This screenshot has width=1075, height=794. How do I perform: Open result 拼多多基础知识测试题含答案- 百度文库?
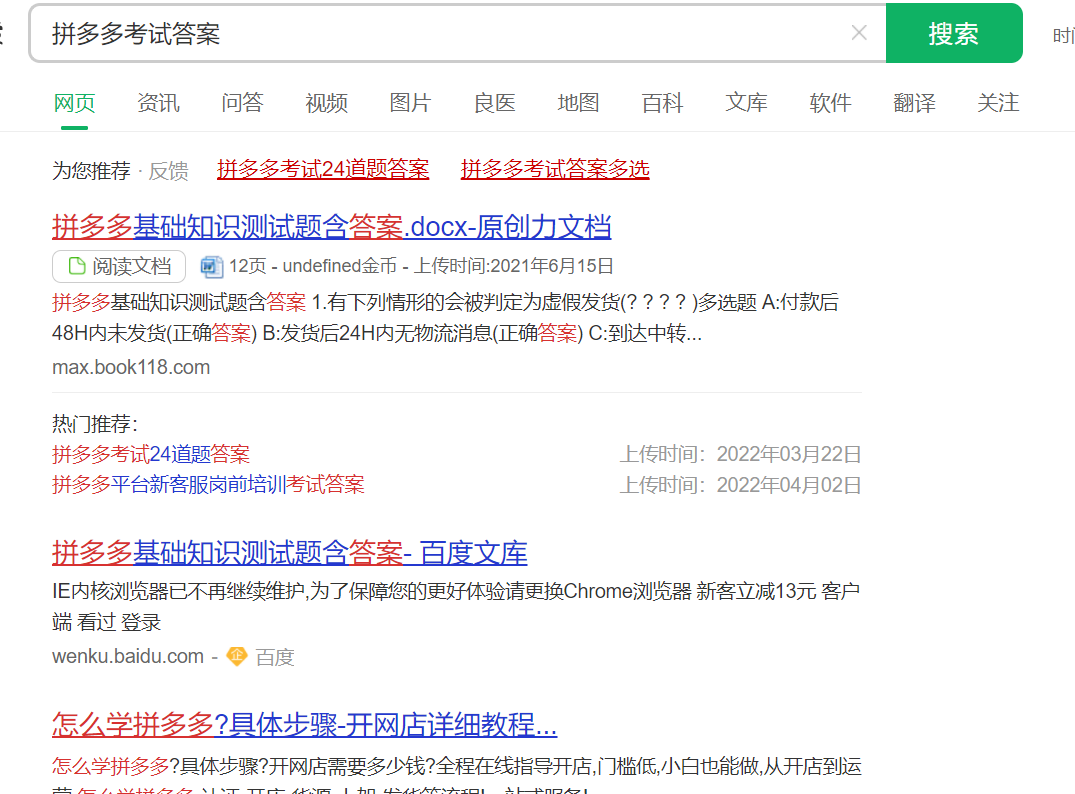coord(289,553)
